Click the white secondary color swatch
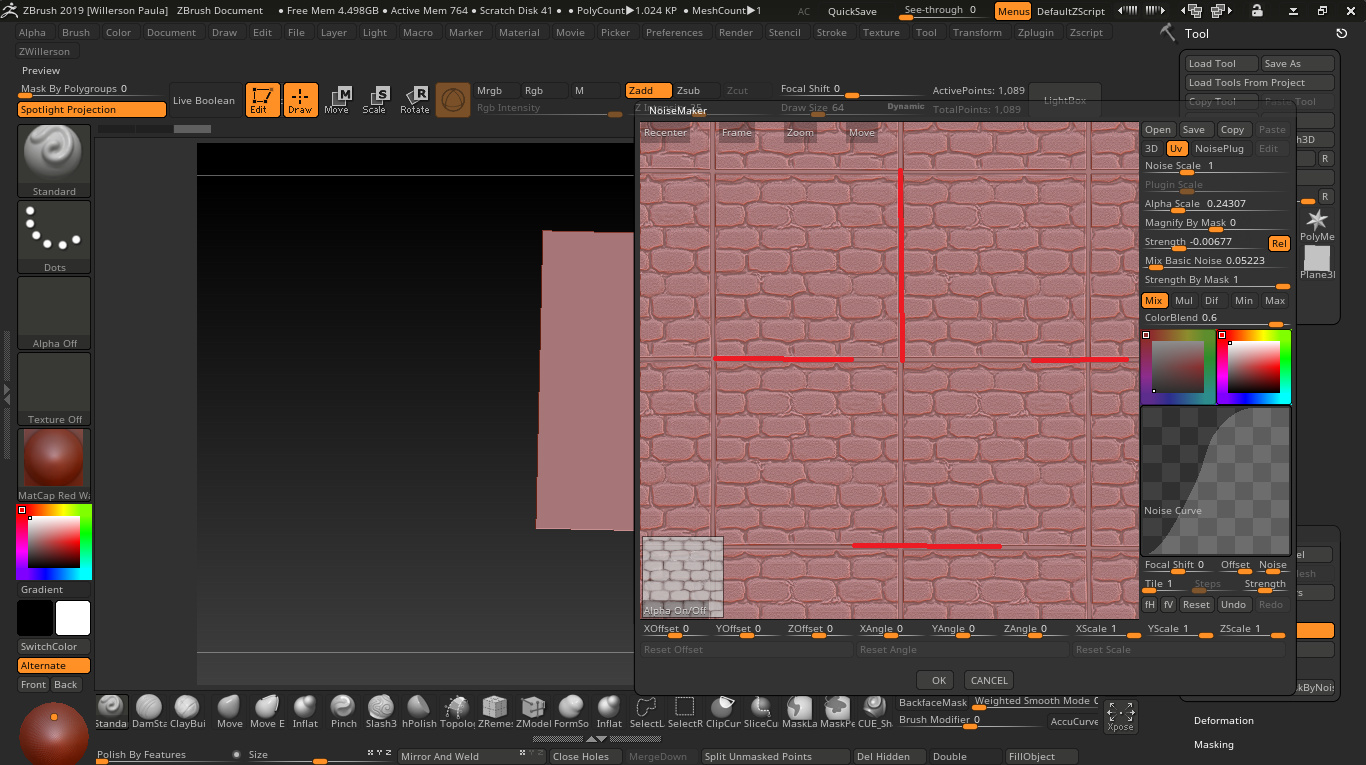 [73, 618]
